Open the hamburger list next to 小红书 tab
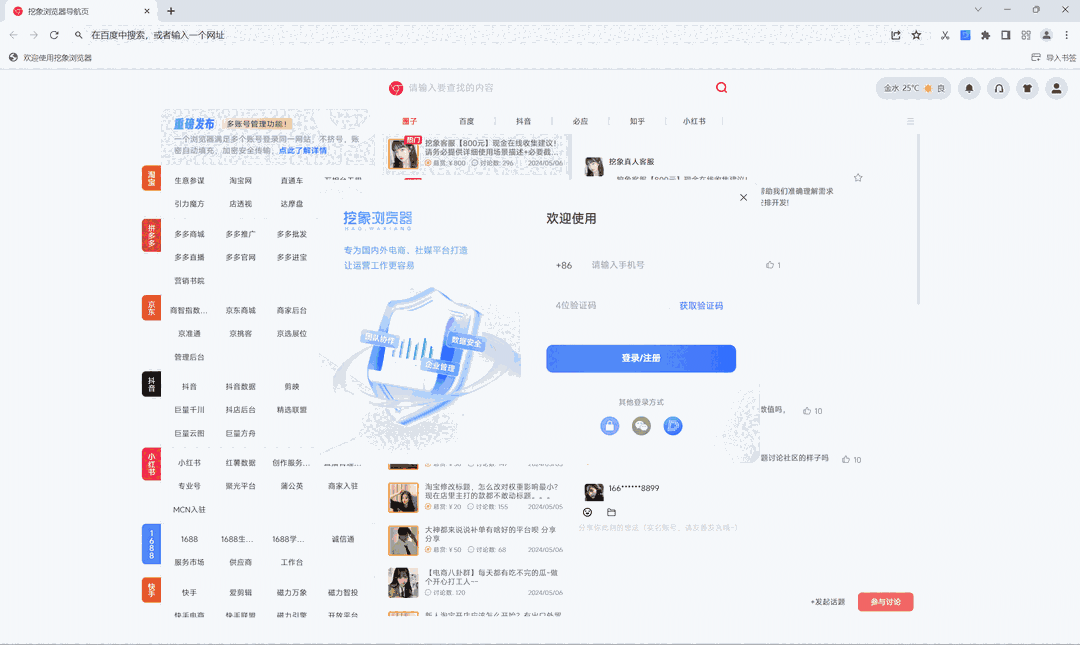 pos(910,120)
